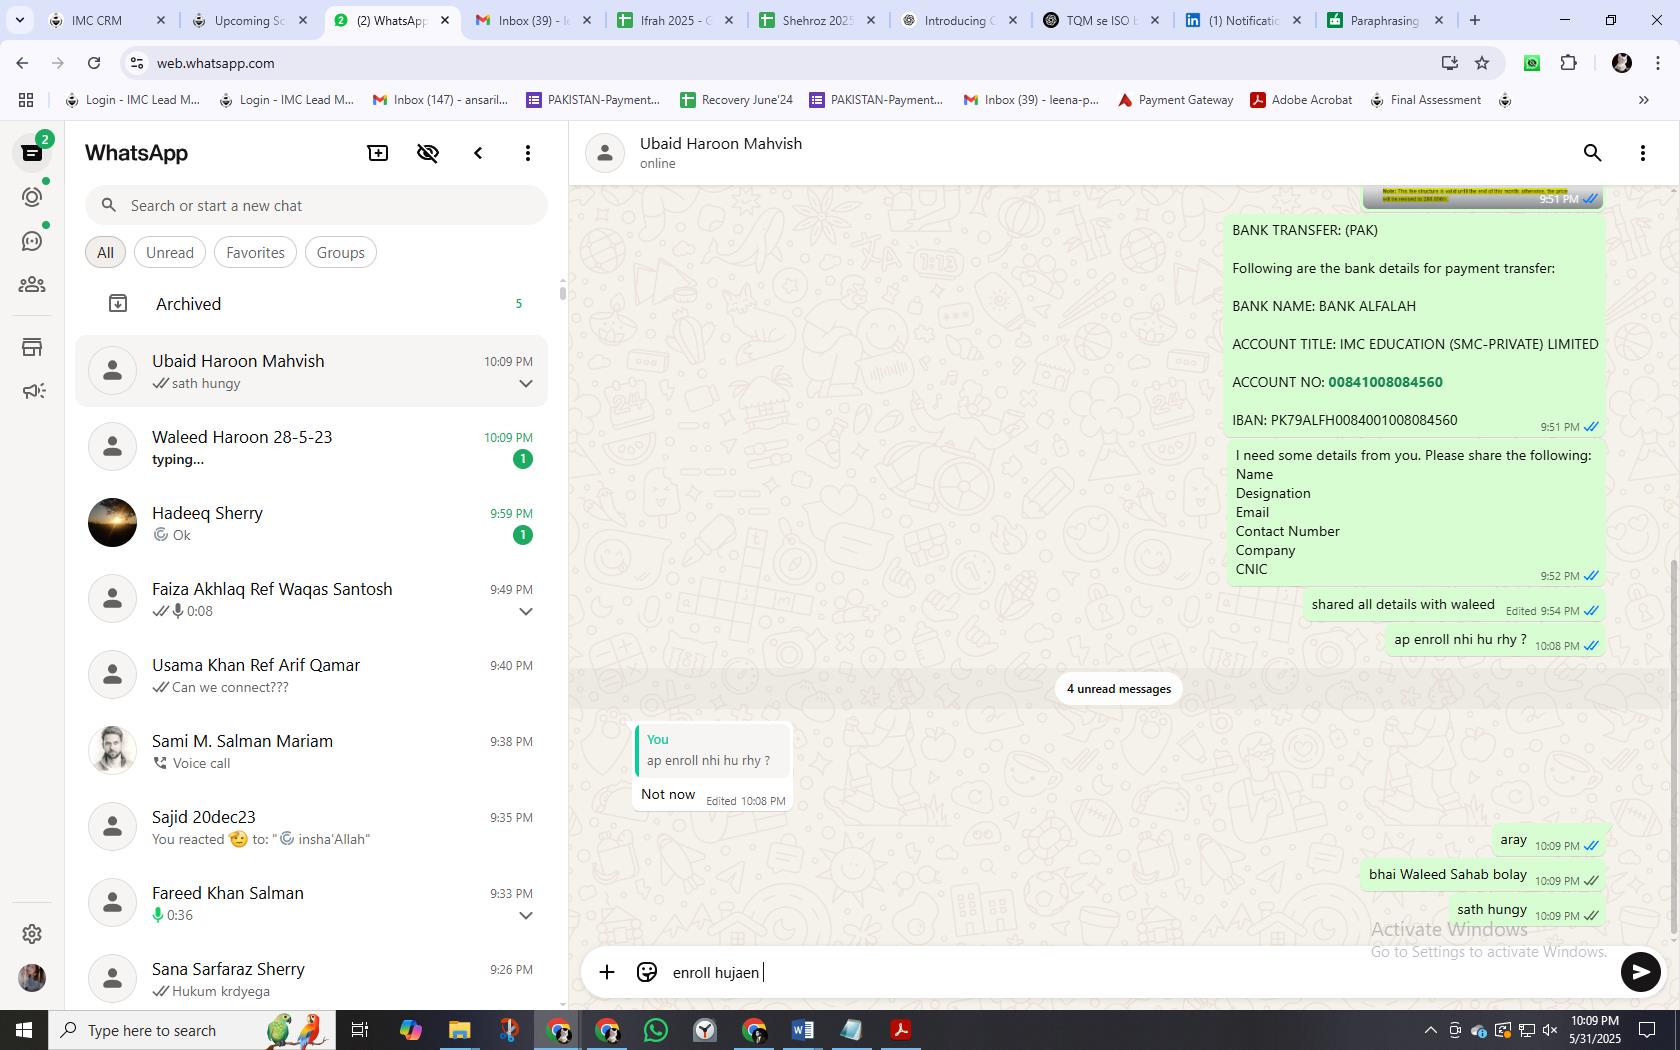Open WhatsApp desktop from taskbar
Image resolution: width=1680 pixels, height=1050 pixels.
point(656,1030)
